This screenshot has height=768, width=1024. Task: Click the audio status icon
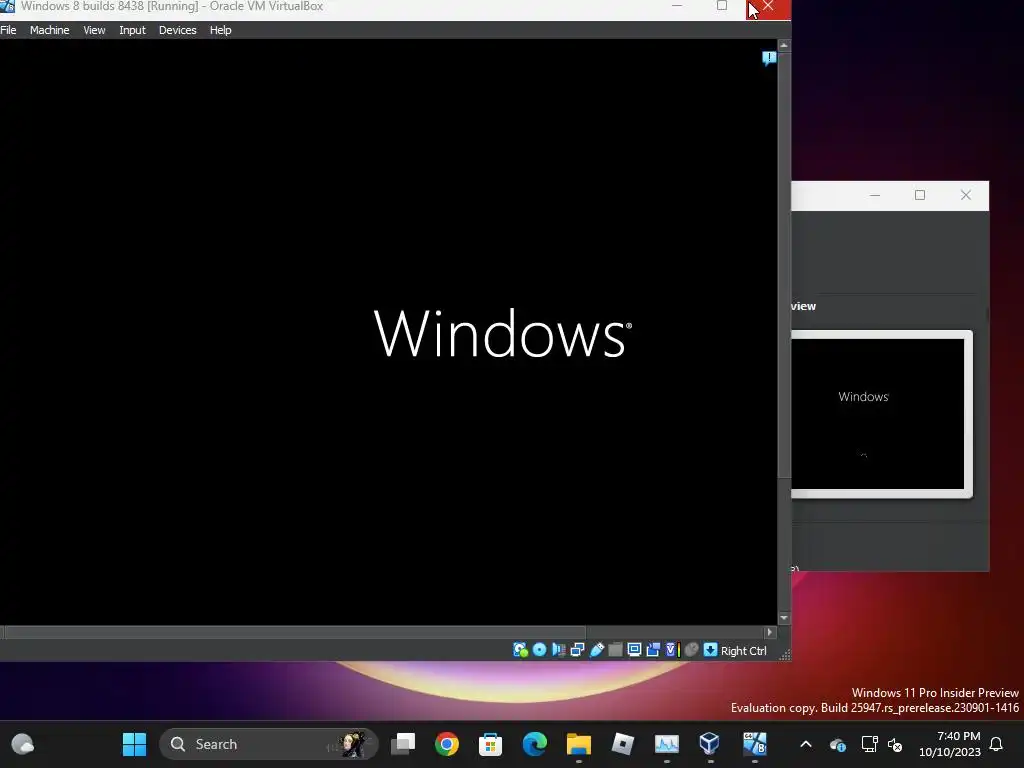click(x=558, y=650)
